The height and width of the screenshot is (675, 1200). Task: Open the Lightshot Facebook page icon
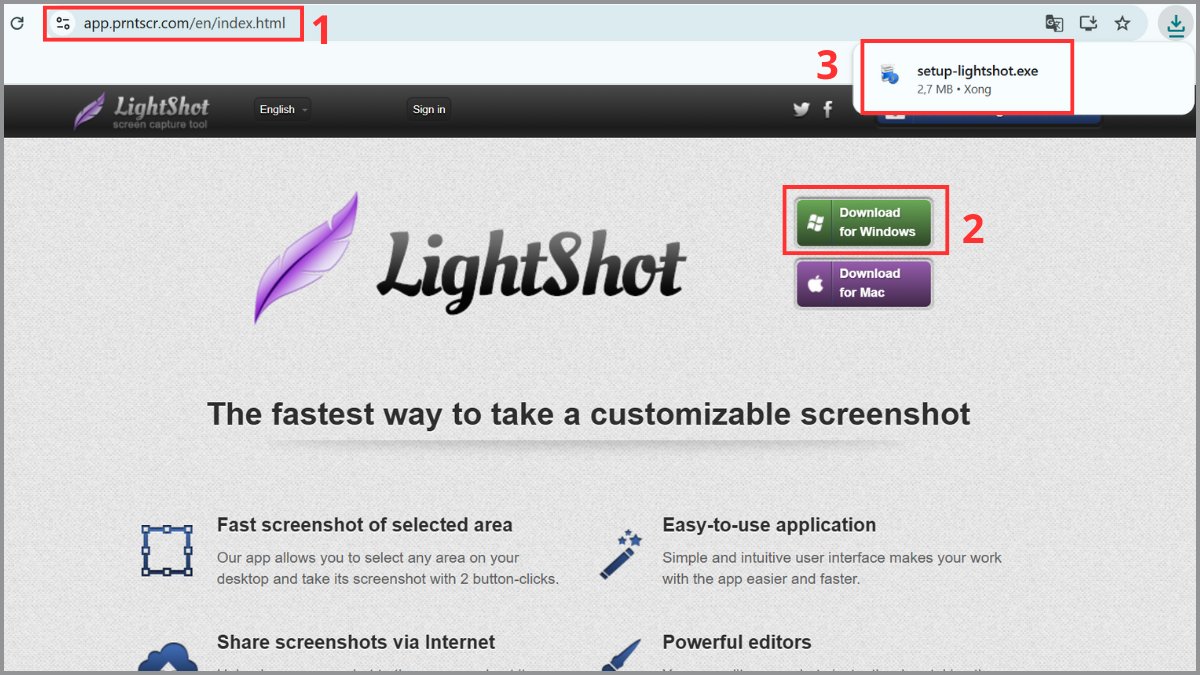[827, 109]
